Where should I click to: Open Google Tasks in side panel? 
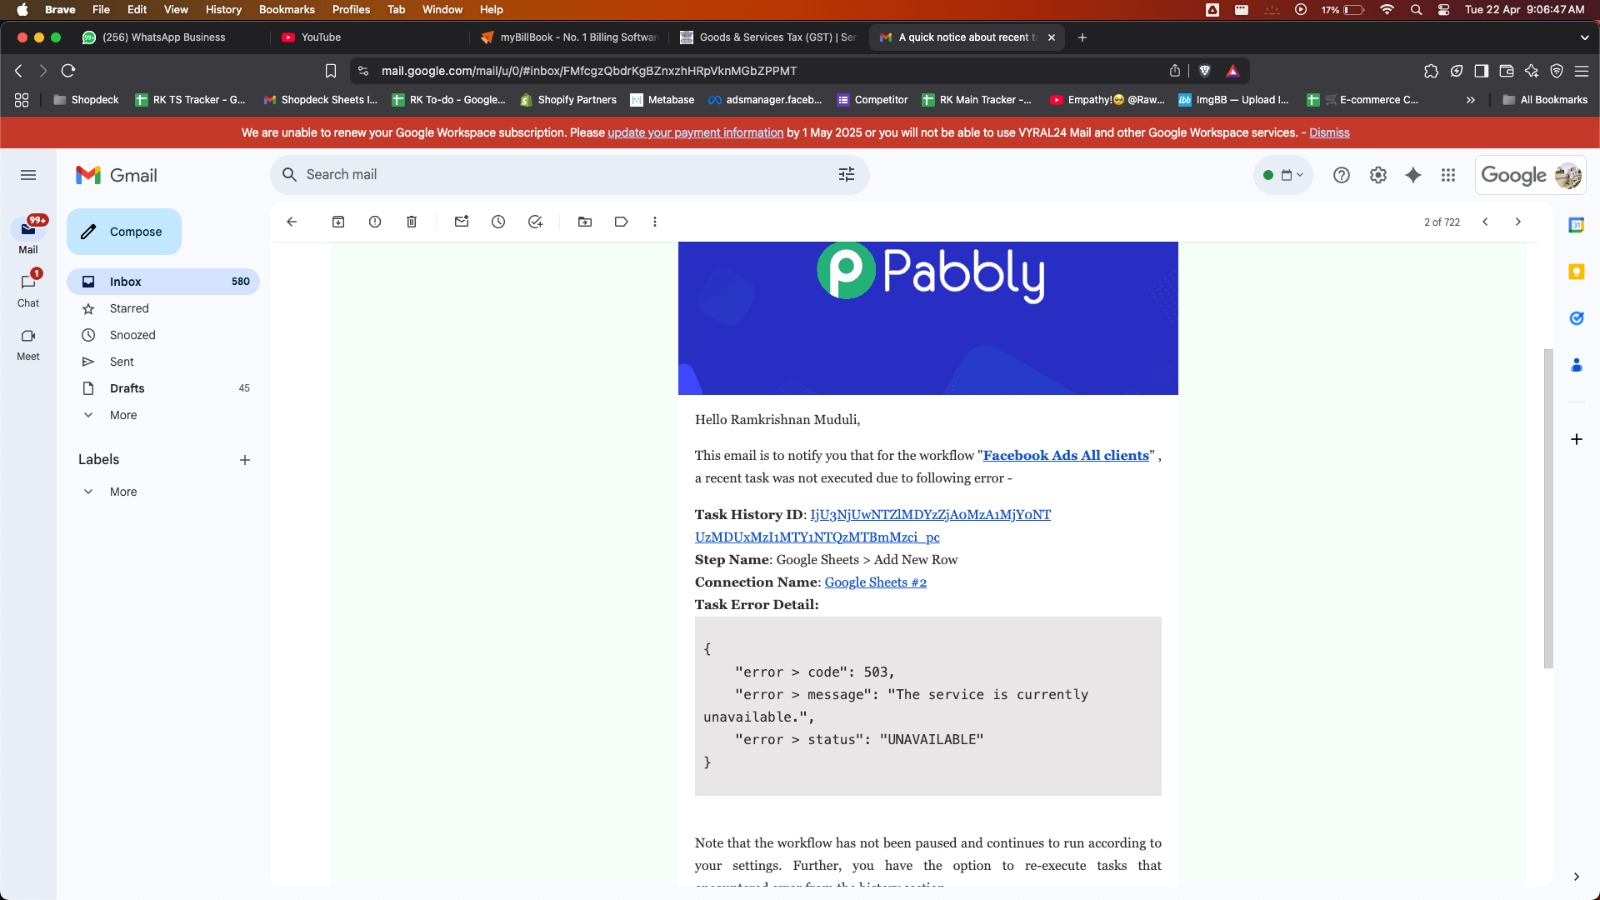pos(1576,318)
